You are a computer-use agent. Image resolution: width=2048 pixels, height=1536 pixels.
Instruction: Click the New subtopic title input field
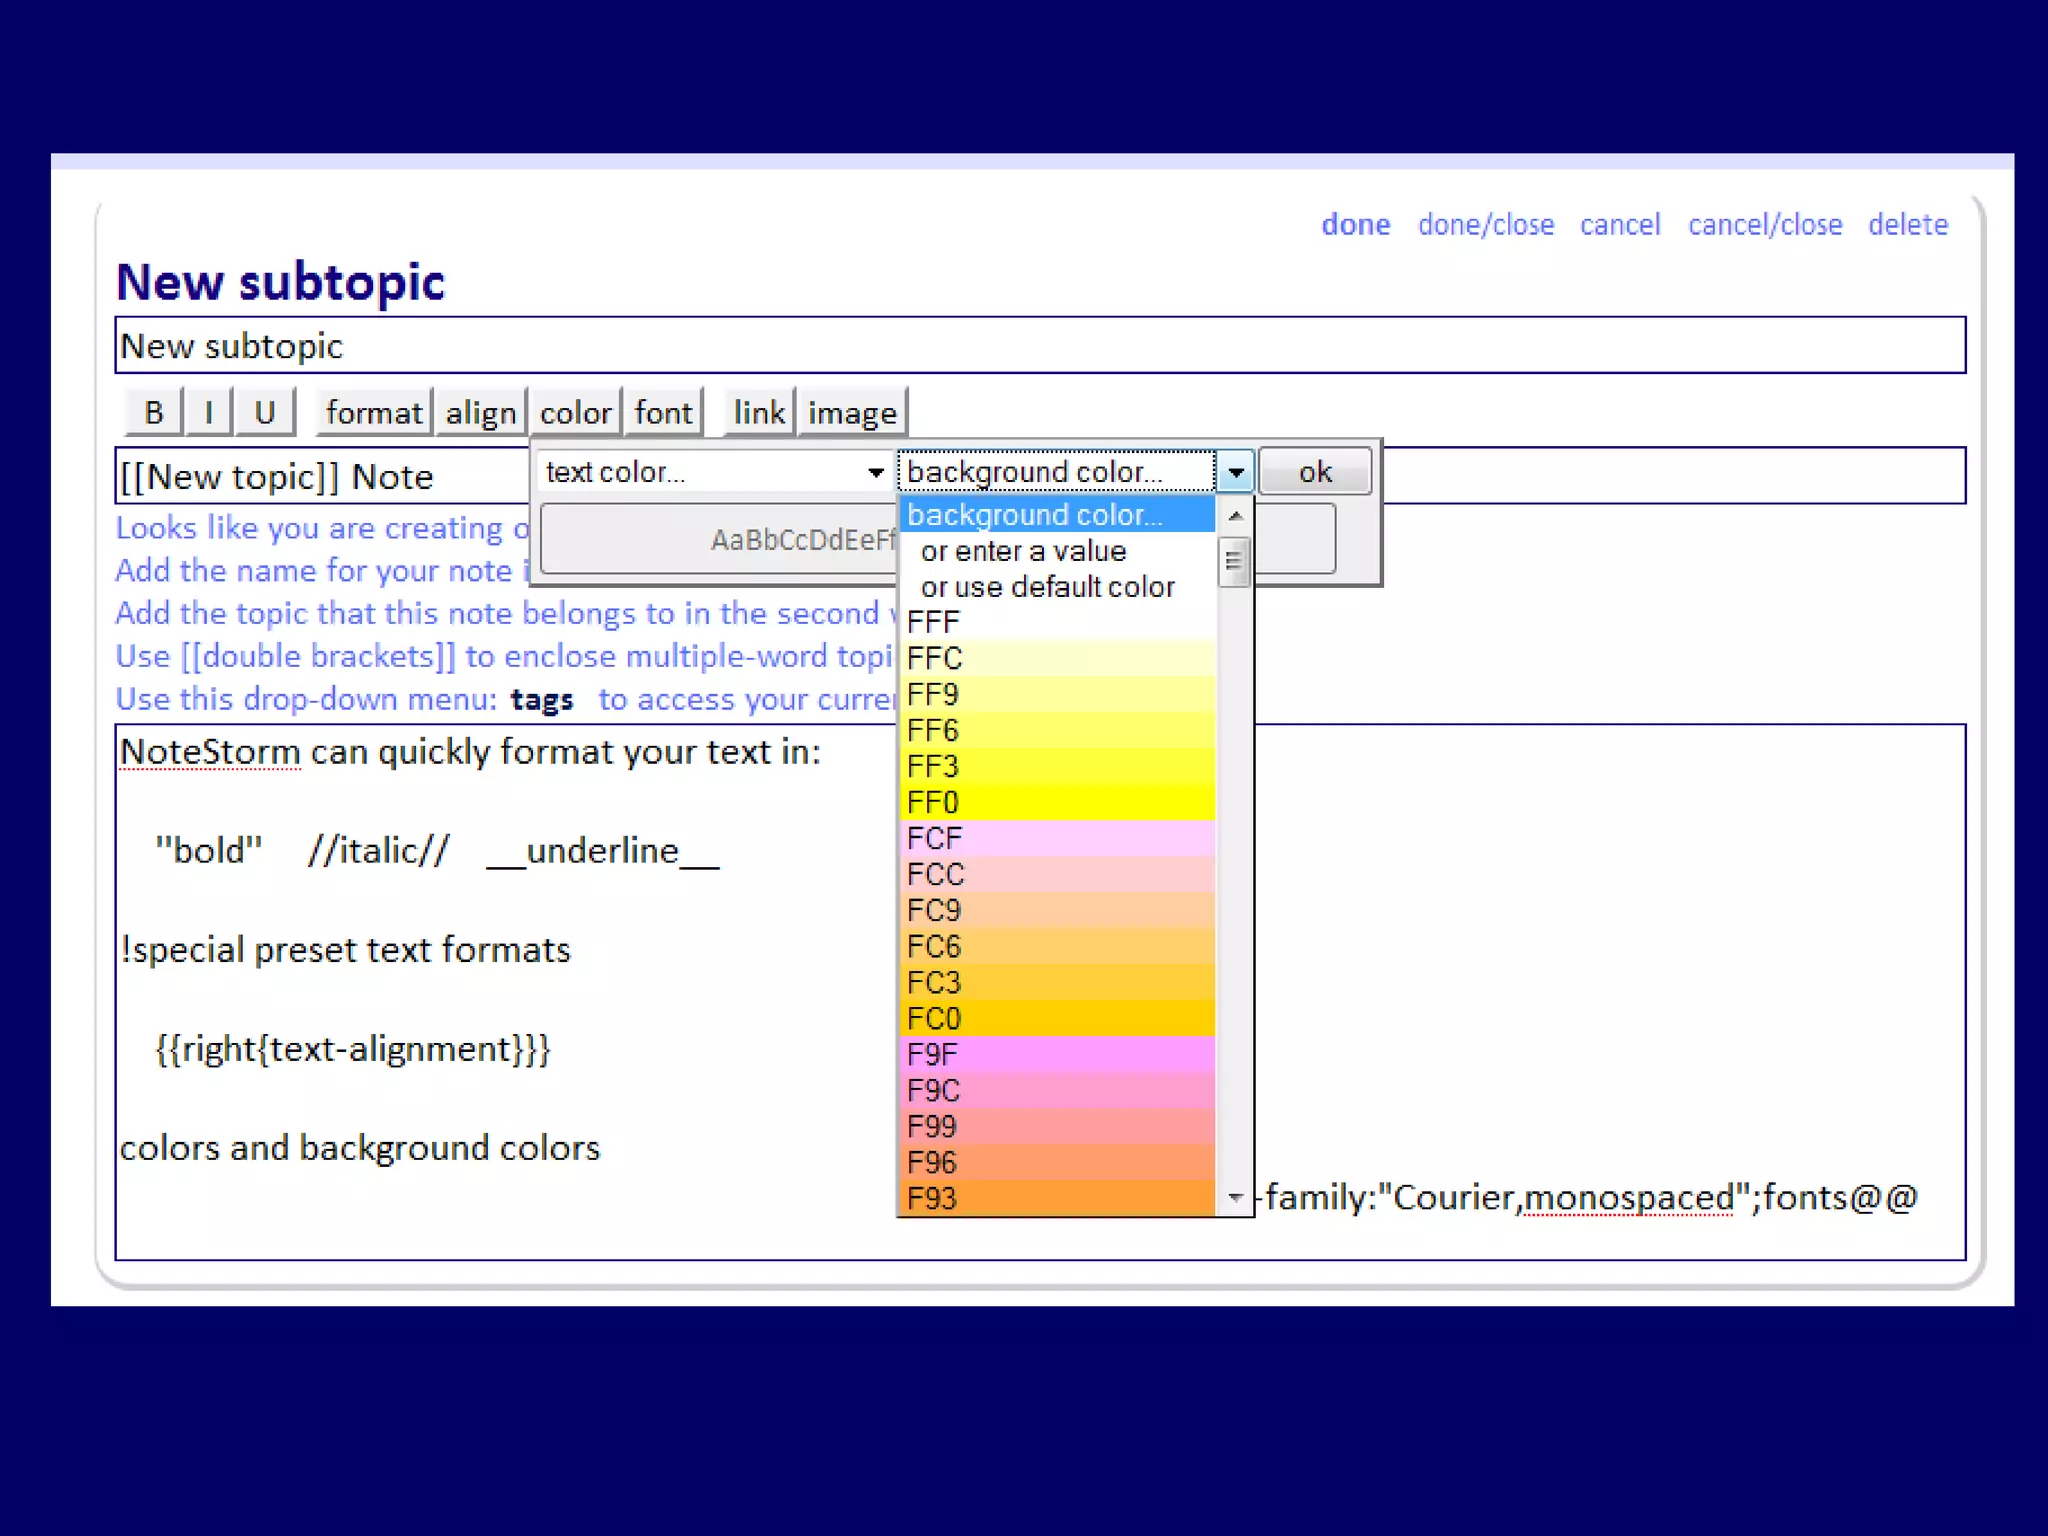click(1040, 346)
